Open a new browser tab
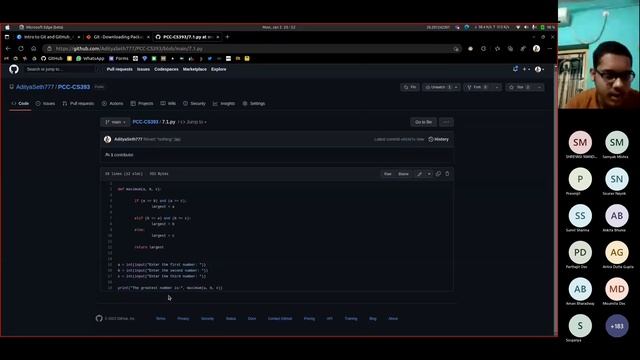Viewport: 640px width, 360px height. [x=227, y=37]
